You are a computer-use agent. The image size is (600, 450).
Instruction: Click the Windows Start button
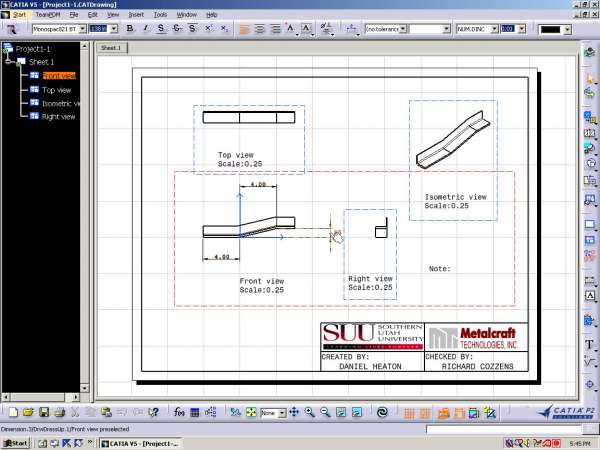(x=16, y=443)
